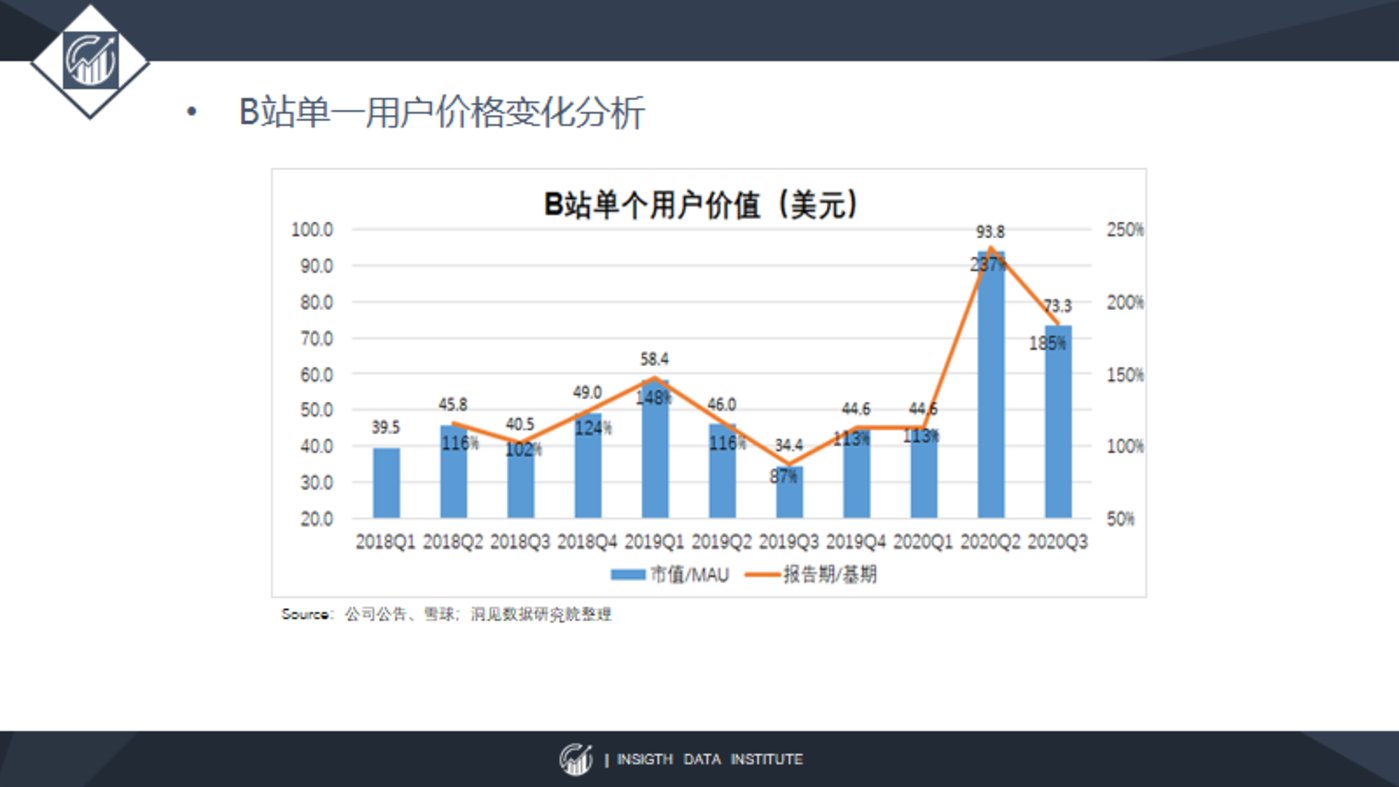Select the percent label '237%'

[988, 265]
